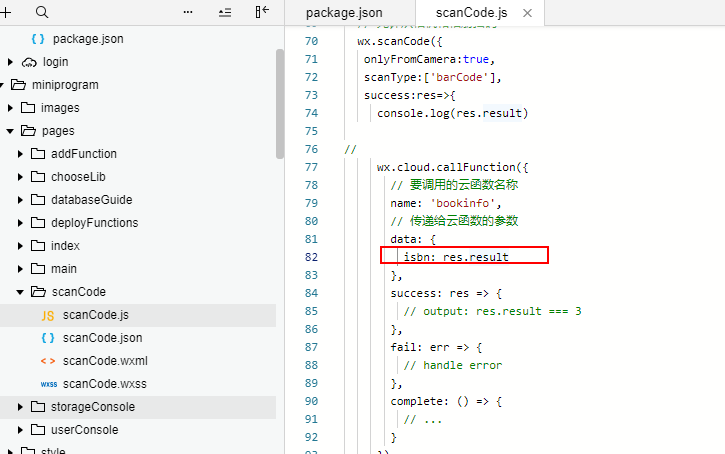725x454 pixels.
Task: Collapse the pages folder arrow
Action: click(x=10, y=131)
